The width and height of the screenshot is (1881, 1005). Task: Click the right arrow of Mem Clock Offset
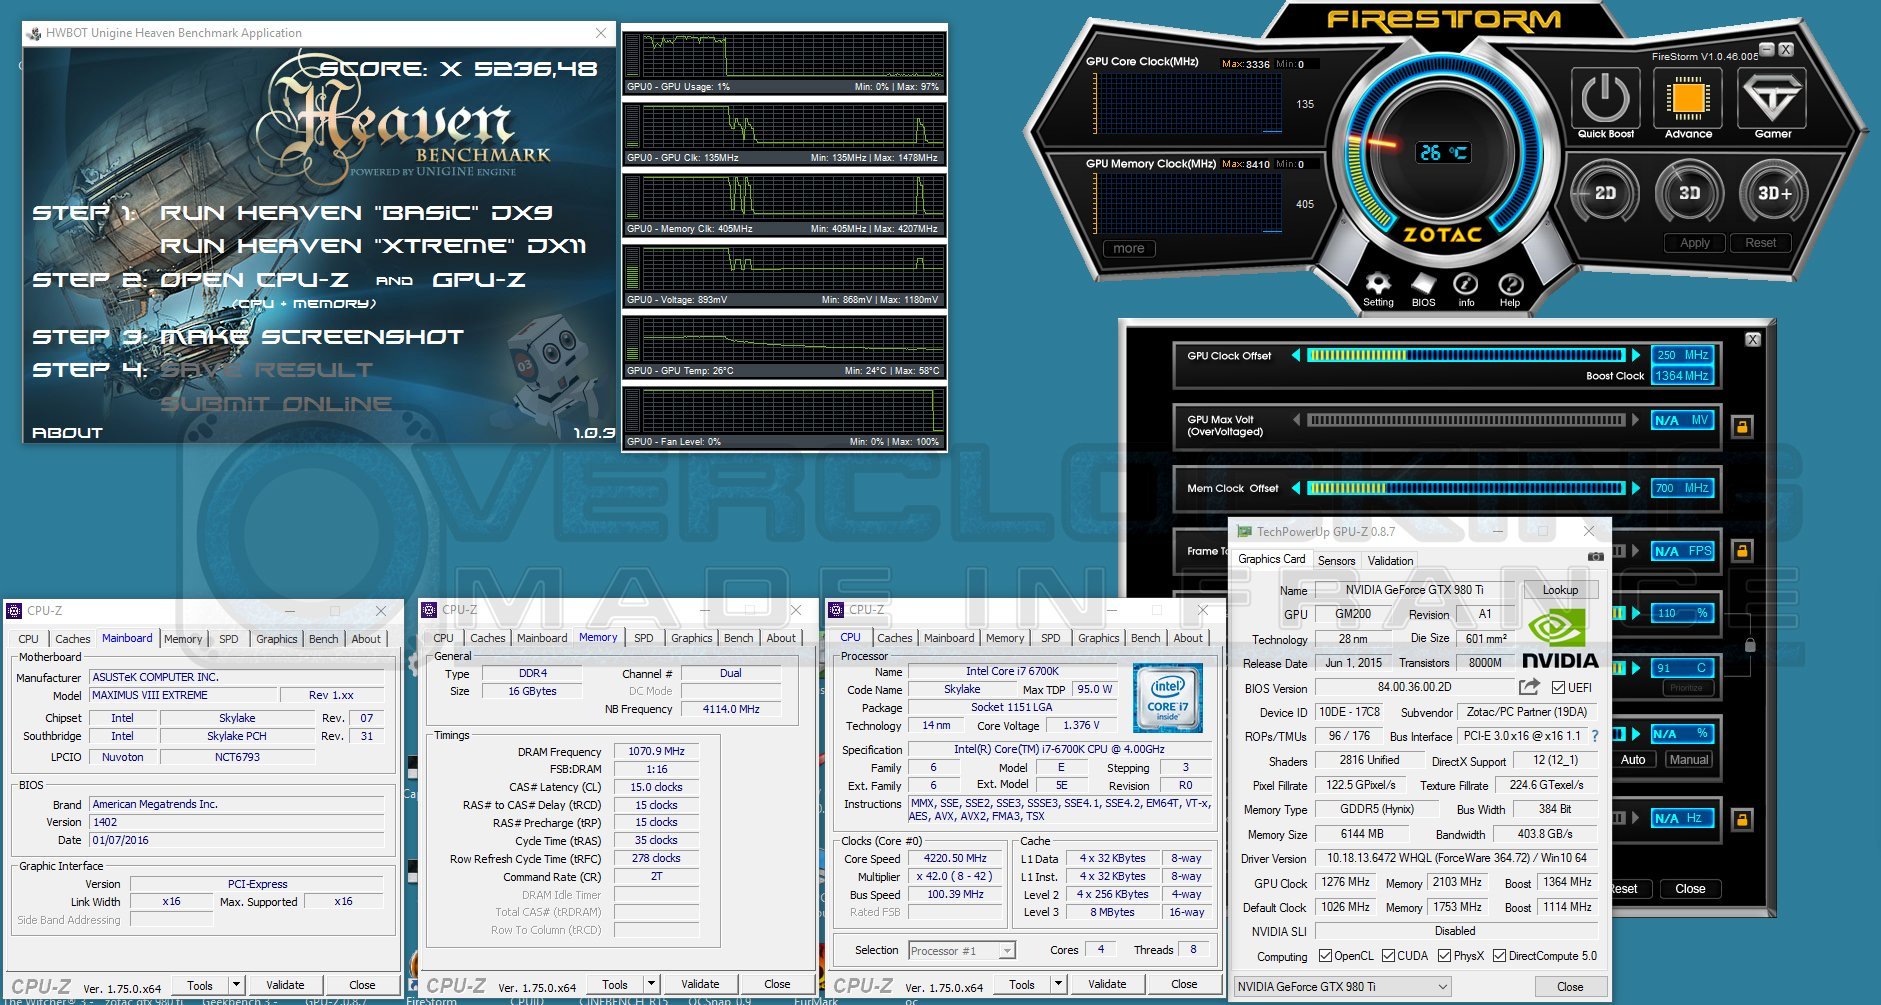(x=1636, y=488)
